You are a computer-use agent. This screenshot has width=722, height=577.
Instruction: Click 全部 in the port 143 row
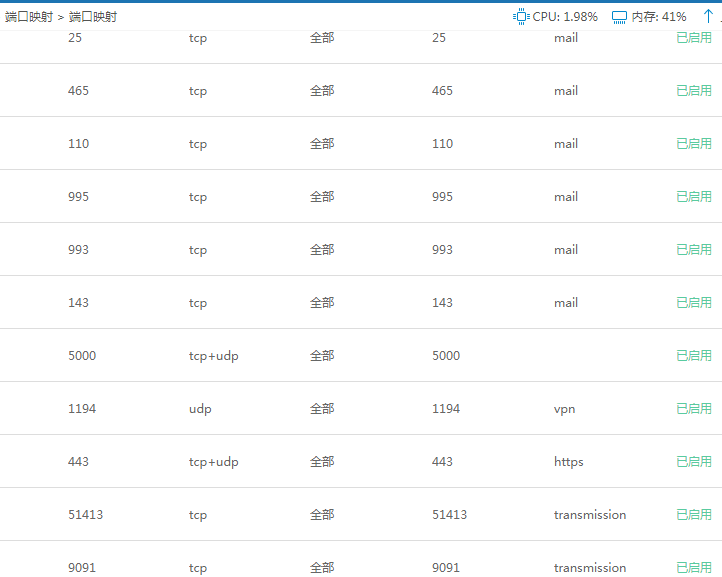click(x=322, y=303)
